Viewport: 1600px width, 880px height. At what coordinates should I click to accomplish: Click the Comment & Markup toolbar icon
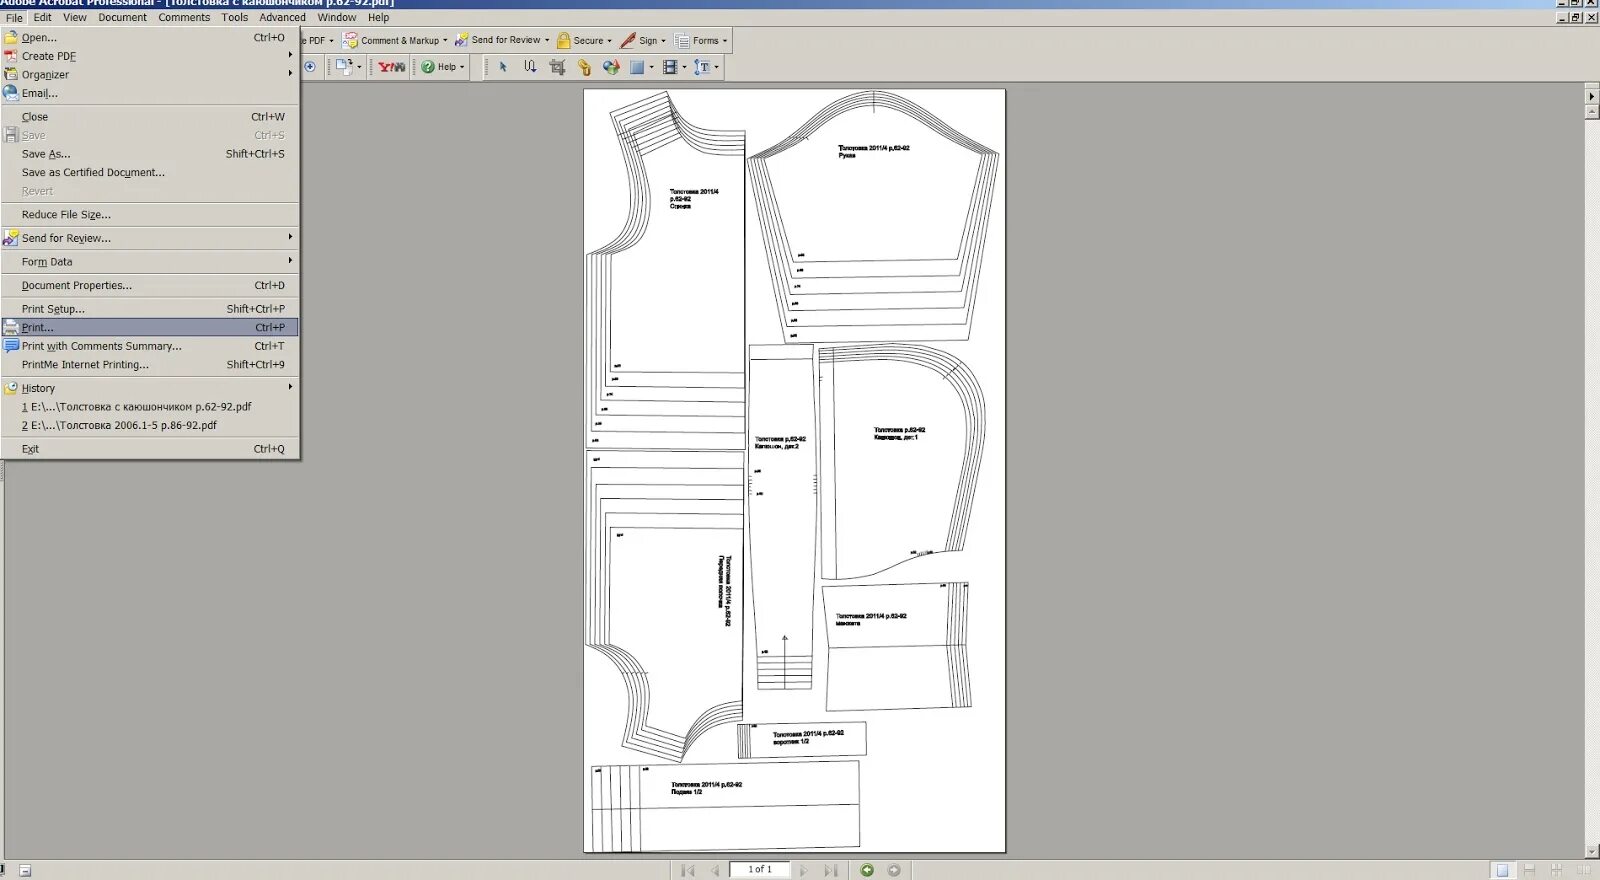[x=350, y=41]
